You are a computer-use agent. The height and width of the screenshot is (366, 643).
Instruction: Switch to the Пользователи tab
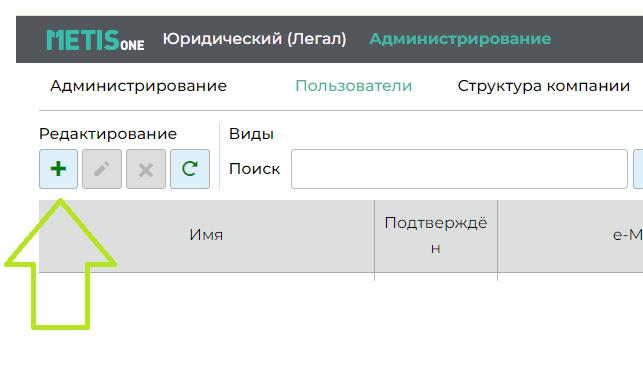coord(353,86)
